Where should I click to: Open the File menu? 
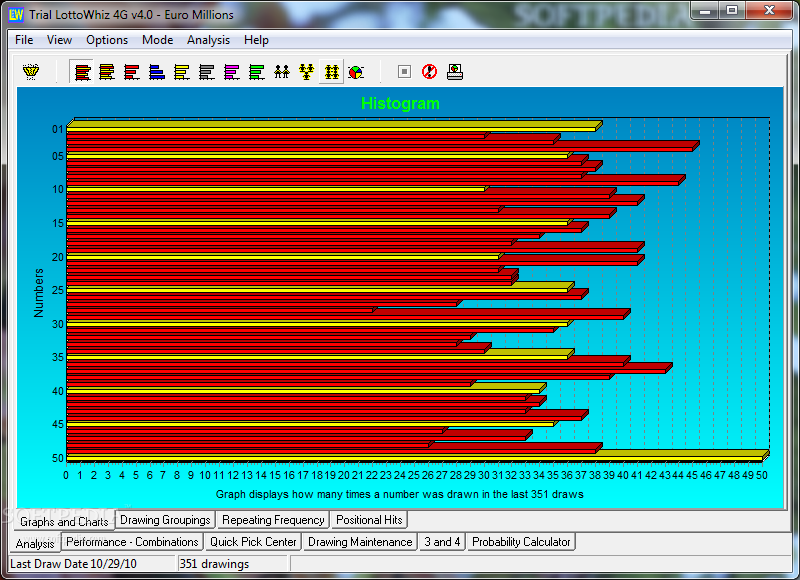coord(24,40)
